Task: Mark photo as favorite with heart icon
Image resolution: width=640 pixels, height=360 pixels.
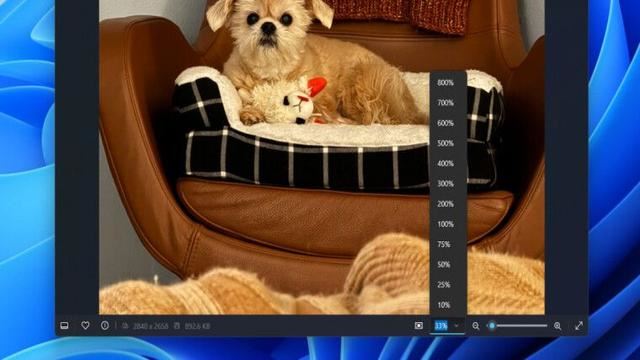Action: coord(85,325)
